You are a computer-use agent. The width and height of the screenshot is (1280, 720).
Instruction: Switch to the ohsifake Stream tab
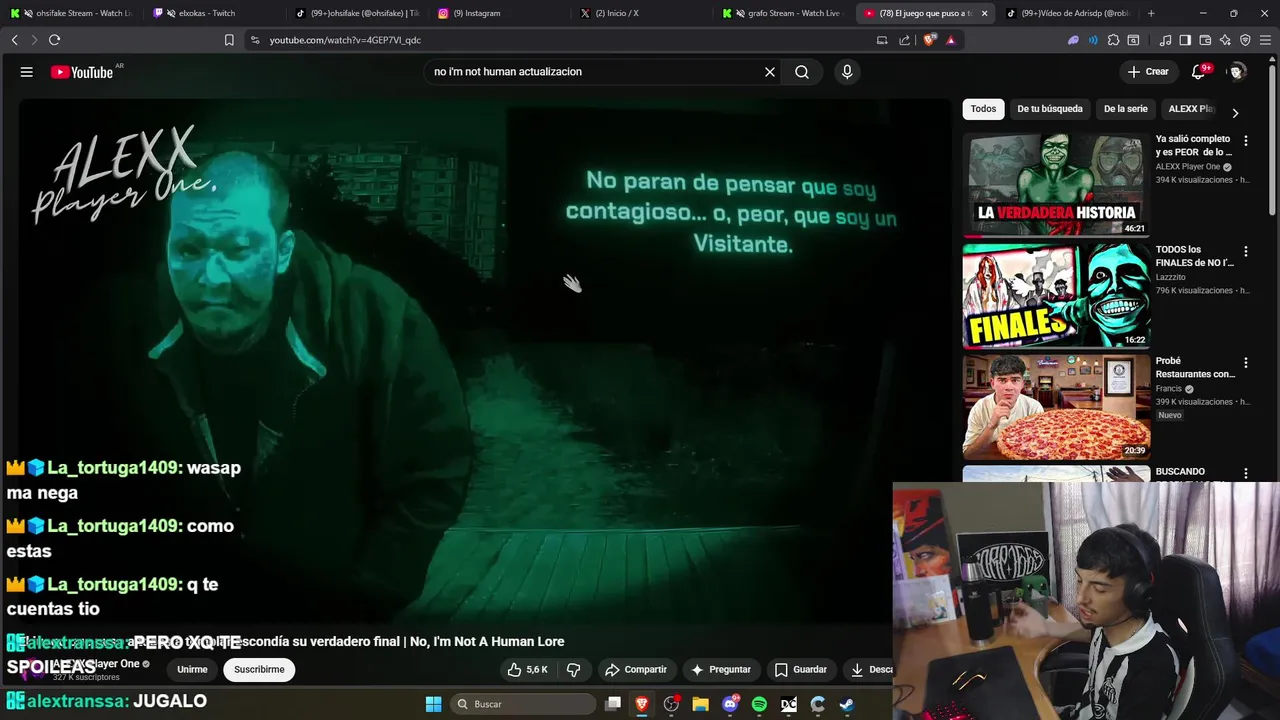click(x=72, y=13)
